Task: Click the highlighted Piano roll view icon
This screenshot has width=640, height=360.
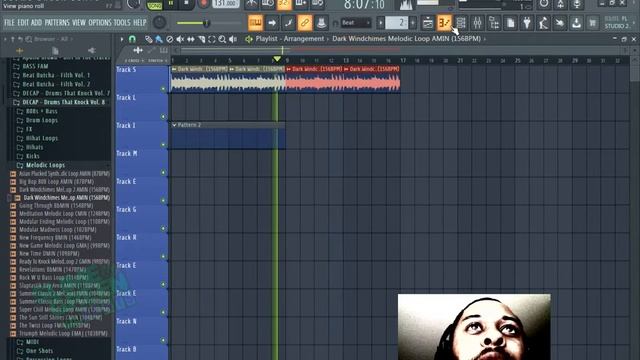Action: click(x=444, y=23)
